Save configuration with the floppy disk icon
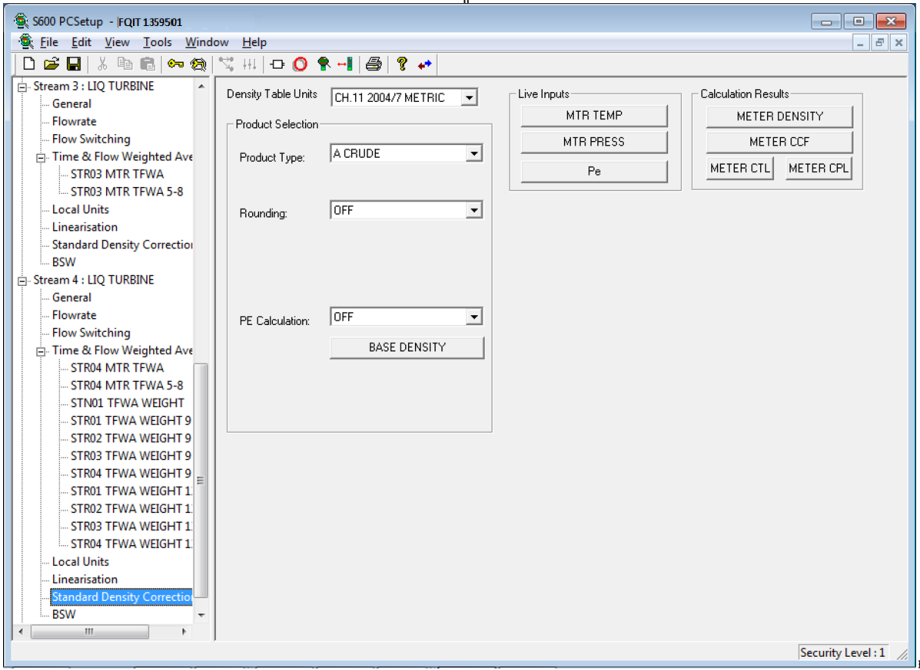 coord(73,64)
